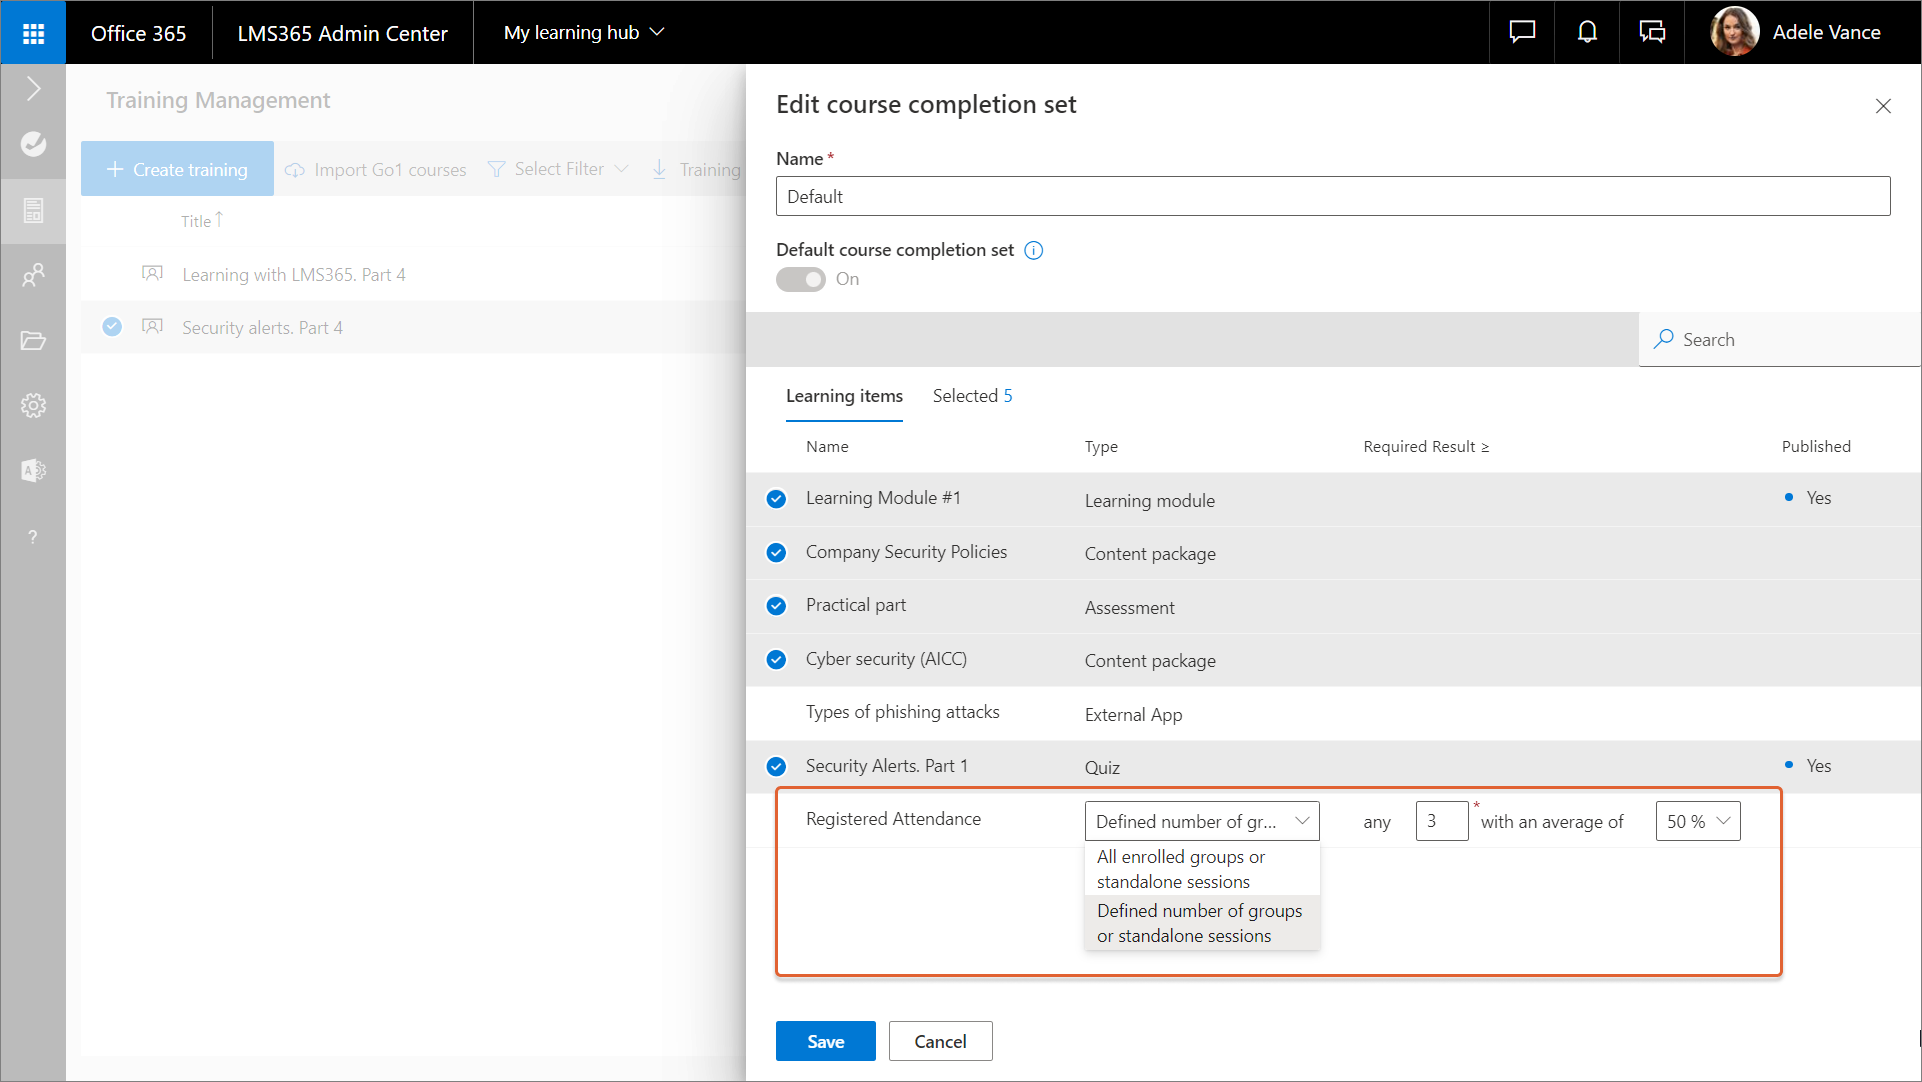The image size is (1922, 1082).
Task: Open the chat message icon in header
Action: [1522, 32]
